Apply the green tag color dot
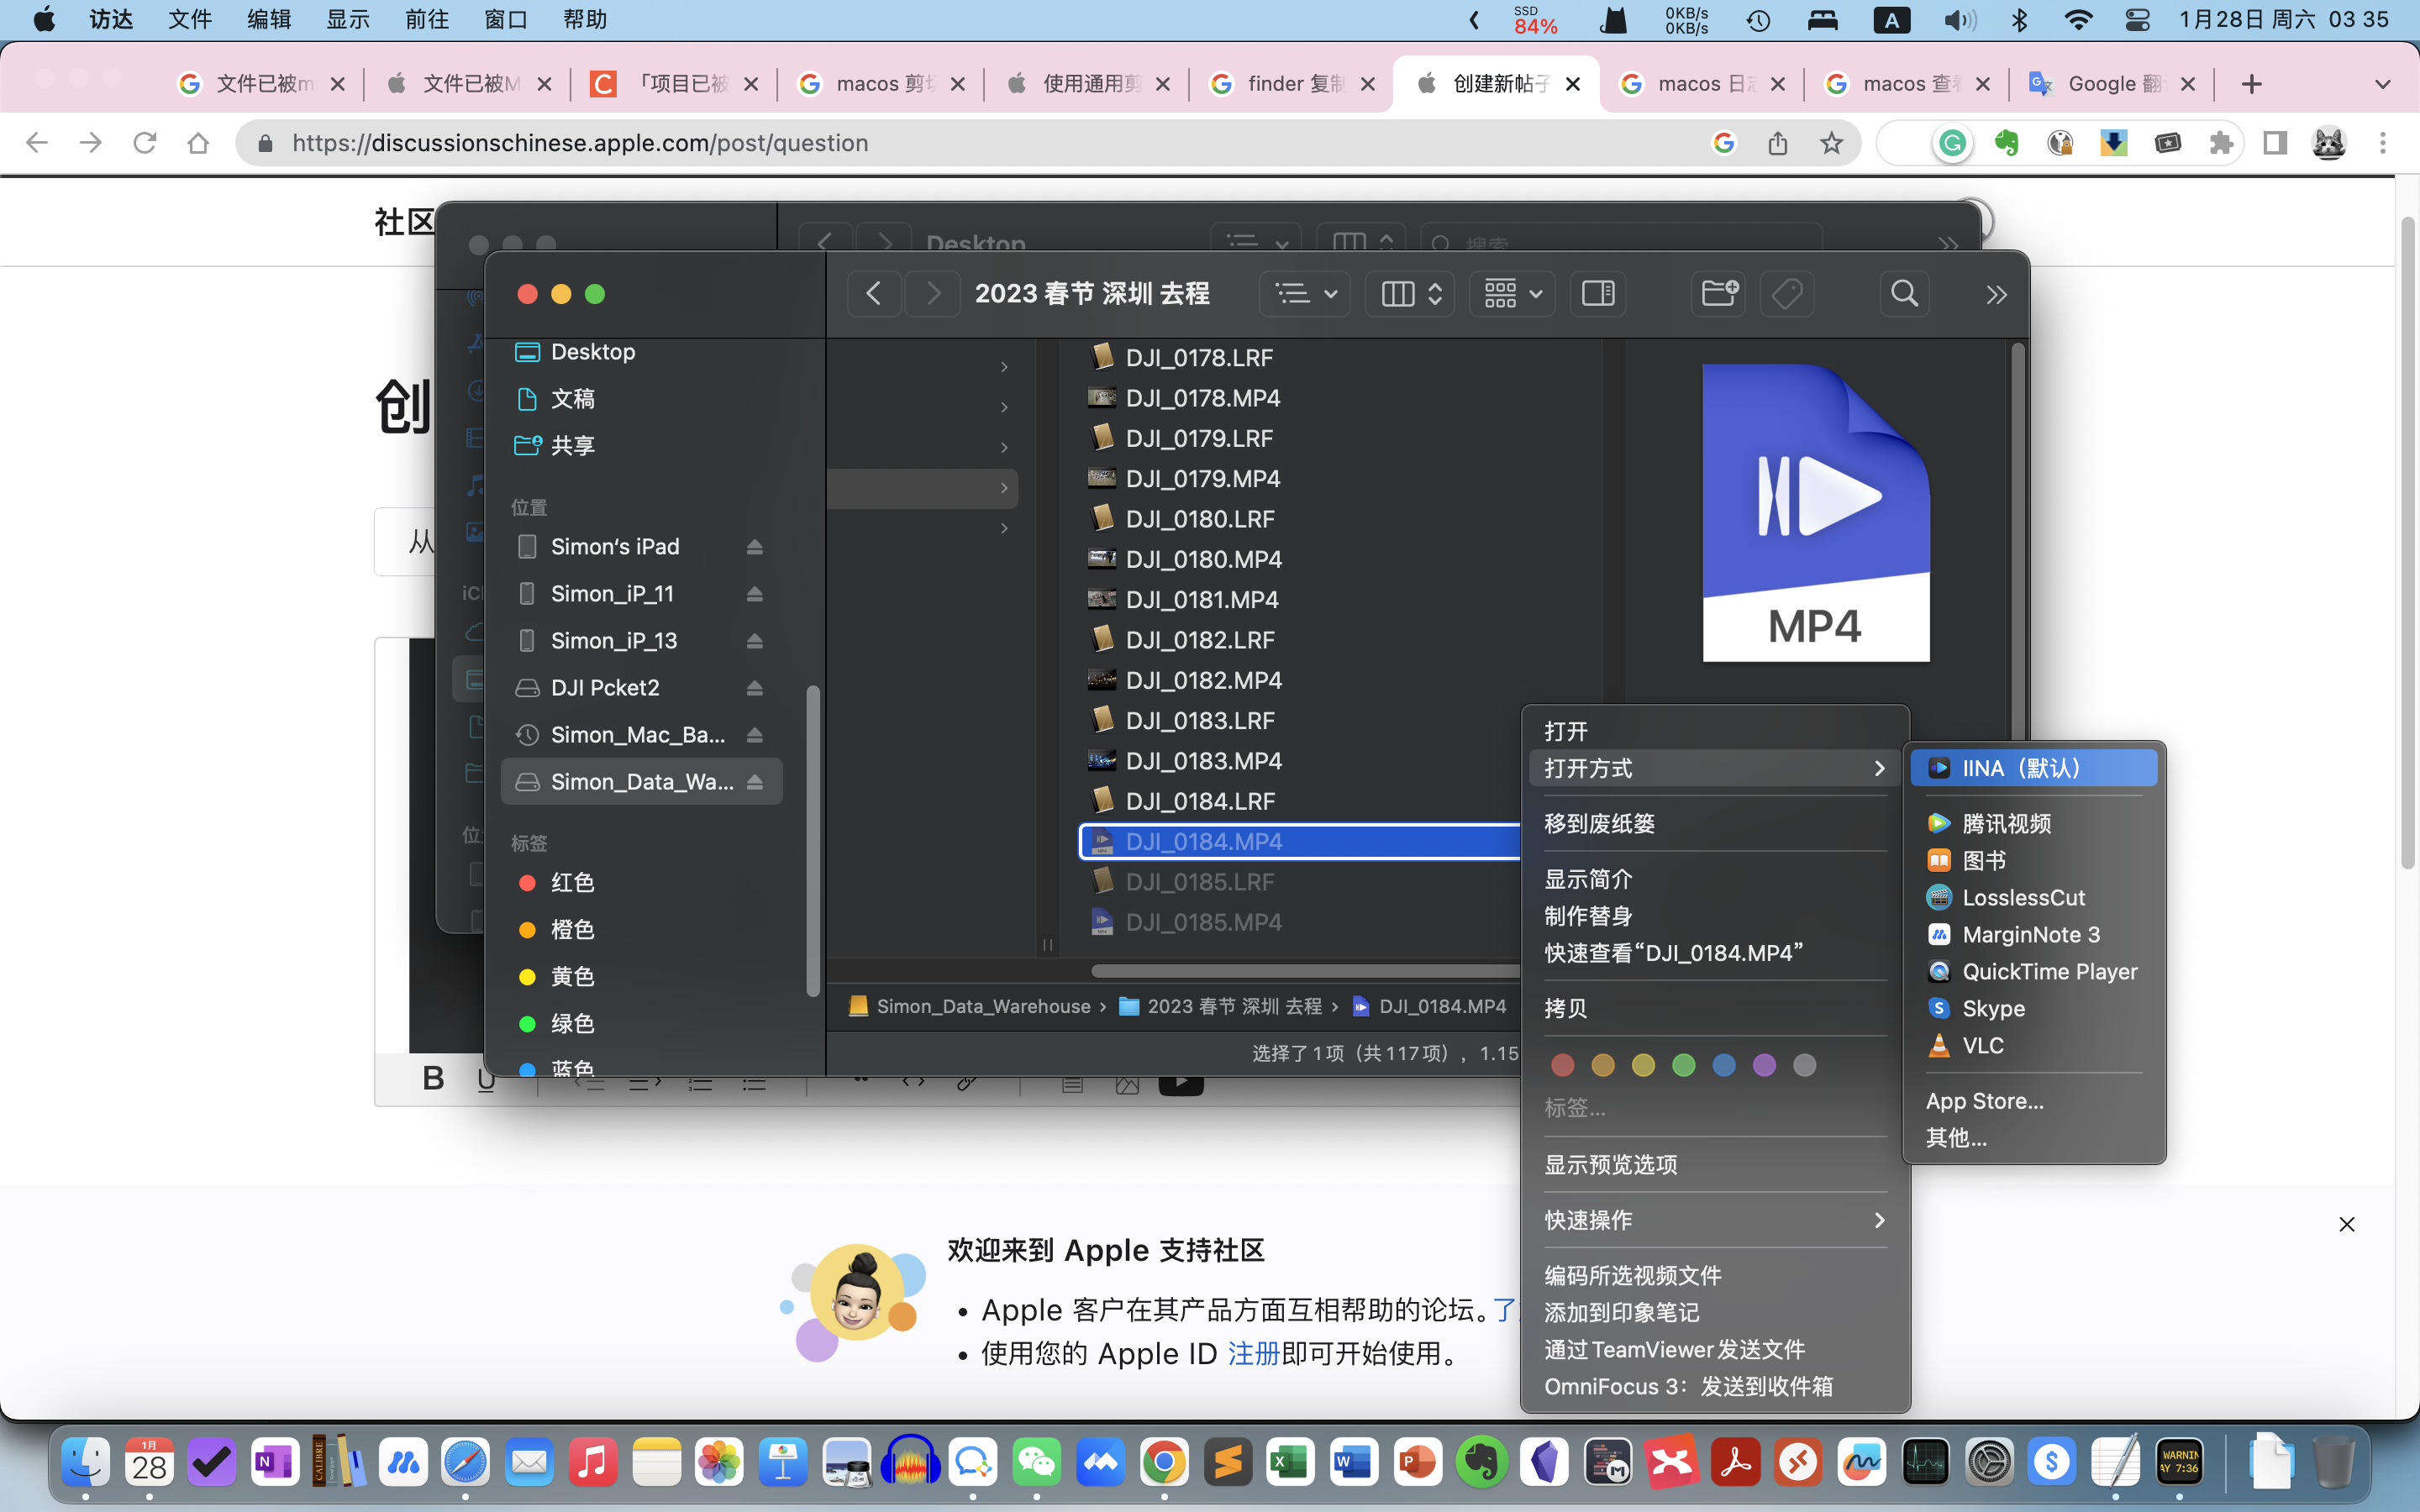The width and height of the screenshot is (2420, 1512). click(x=1683, y=1065)
